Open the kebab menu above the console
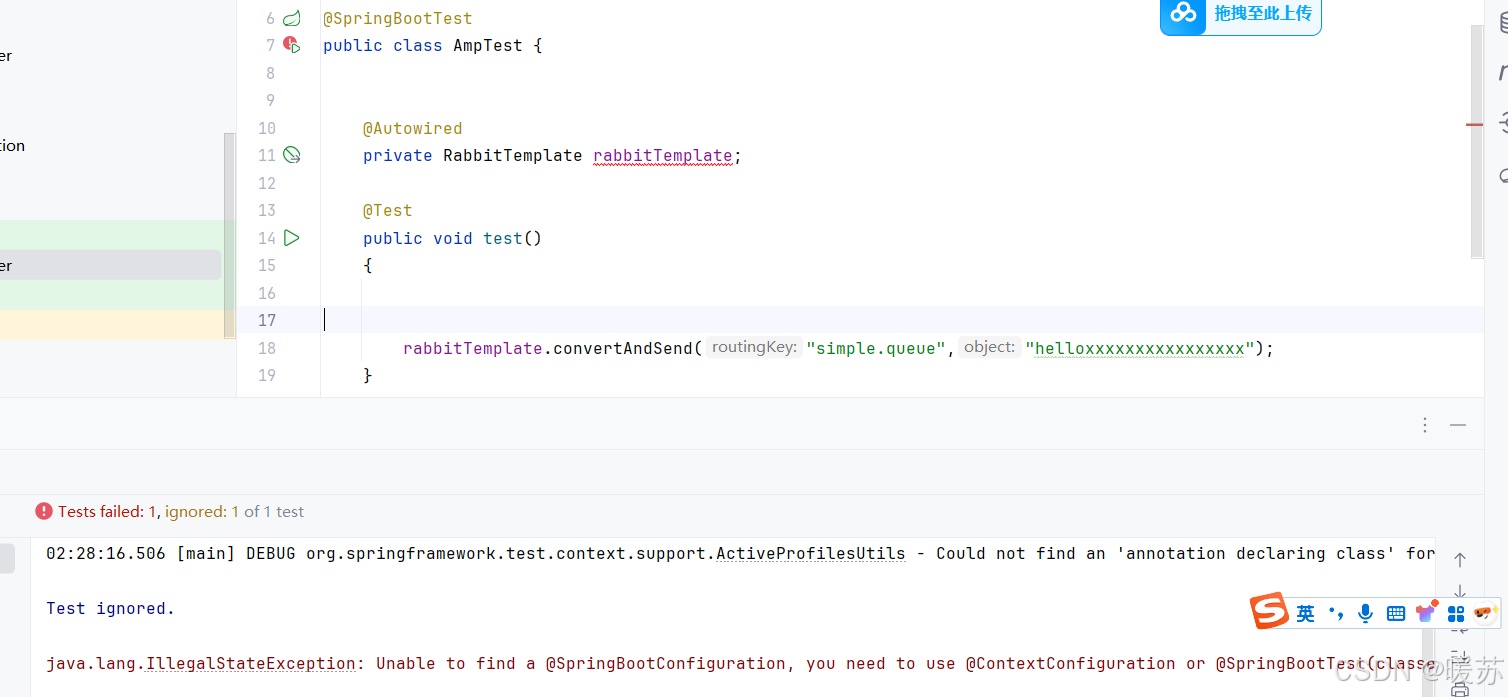 [x=1425, y=424]
